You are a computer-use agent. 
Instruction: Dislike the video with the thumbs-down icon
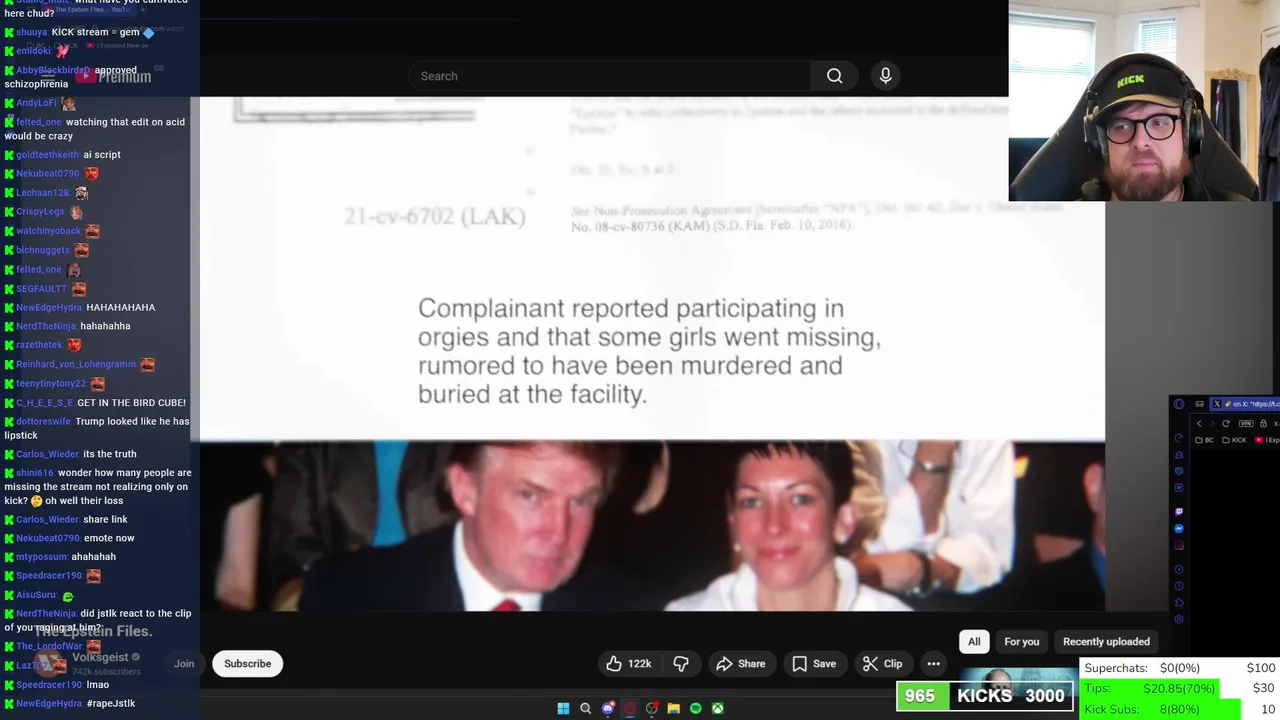[x=681, y=663]
